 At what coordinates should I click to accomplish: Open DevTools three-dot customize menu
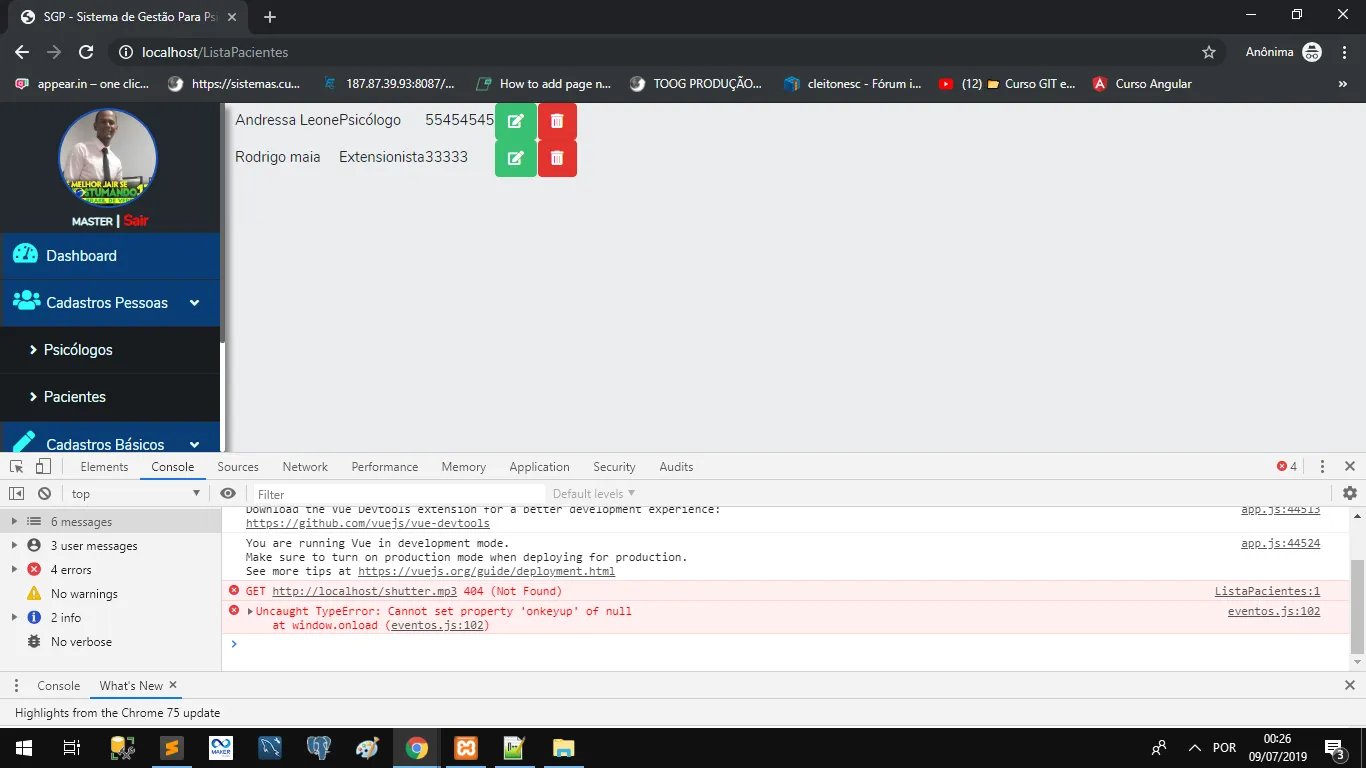pos(1322,466)
